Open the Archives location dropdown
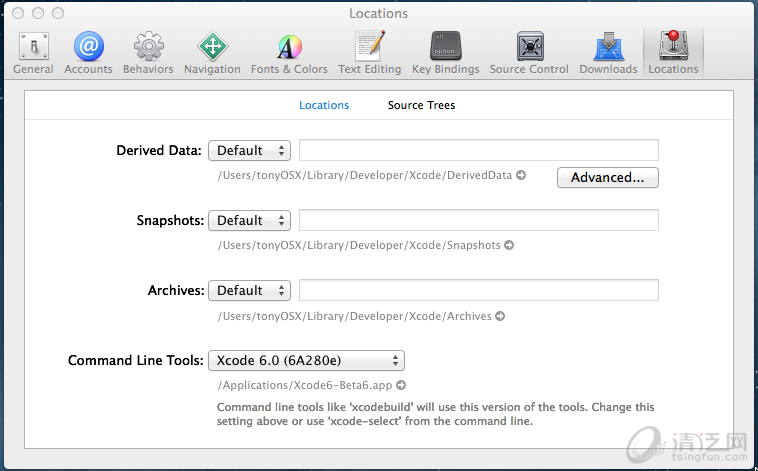 click(249, 291)
